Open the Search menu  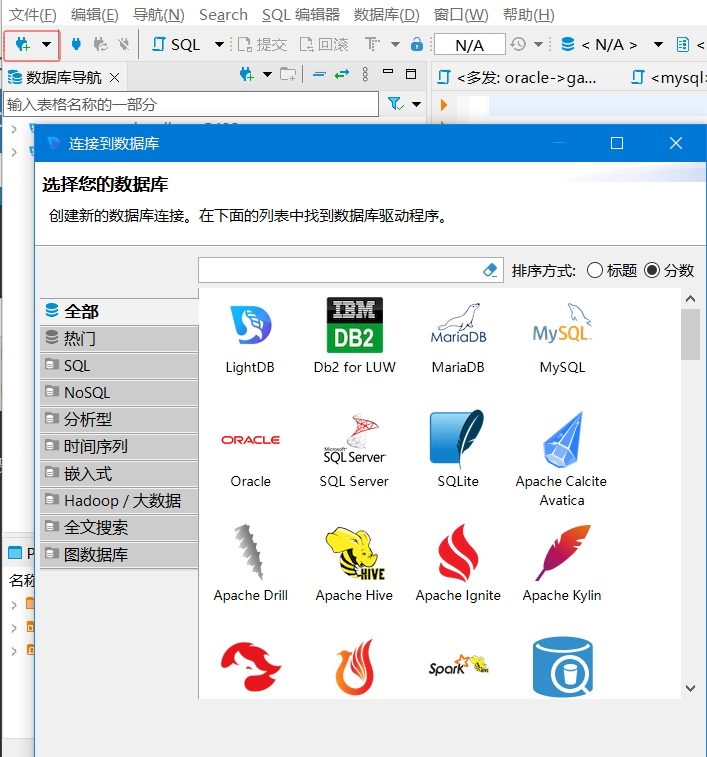tap(223, 15)
